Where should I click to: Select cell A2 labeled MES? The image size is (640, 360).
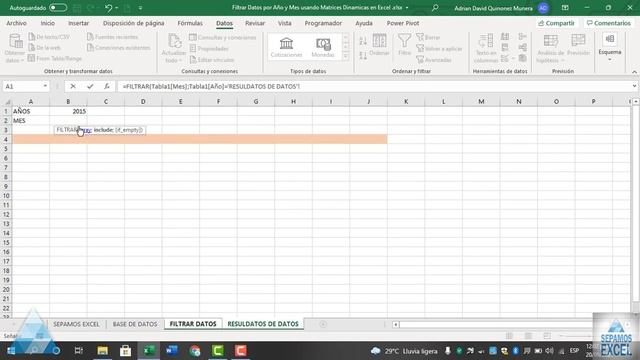pyautogui.click(x=31, y=120)
